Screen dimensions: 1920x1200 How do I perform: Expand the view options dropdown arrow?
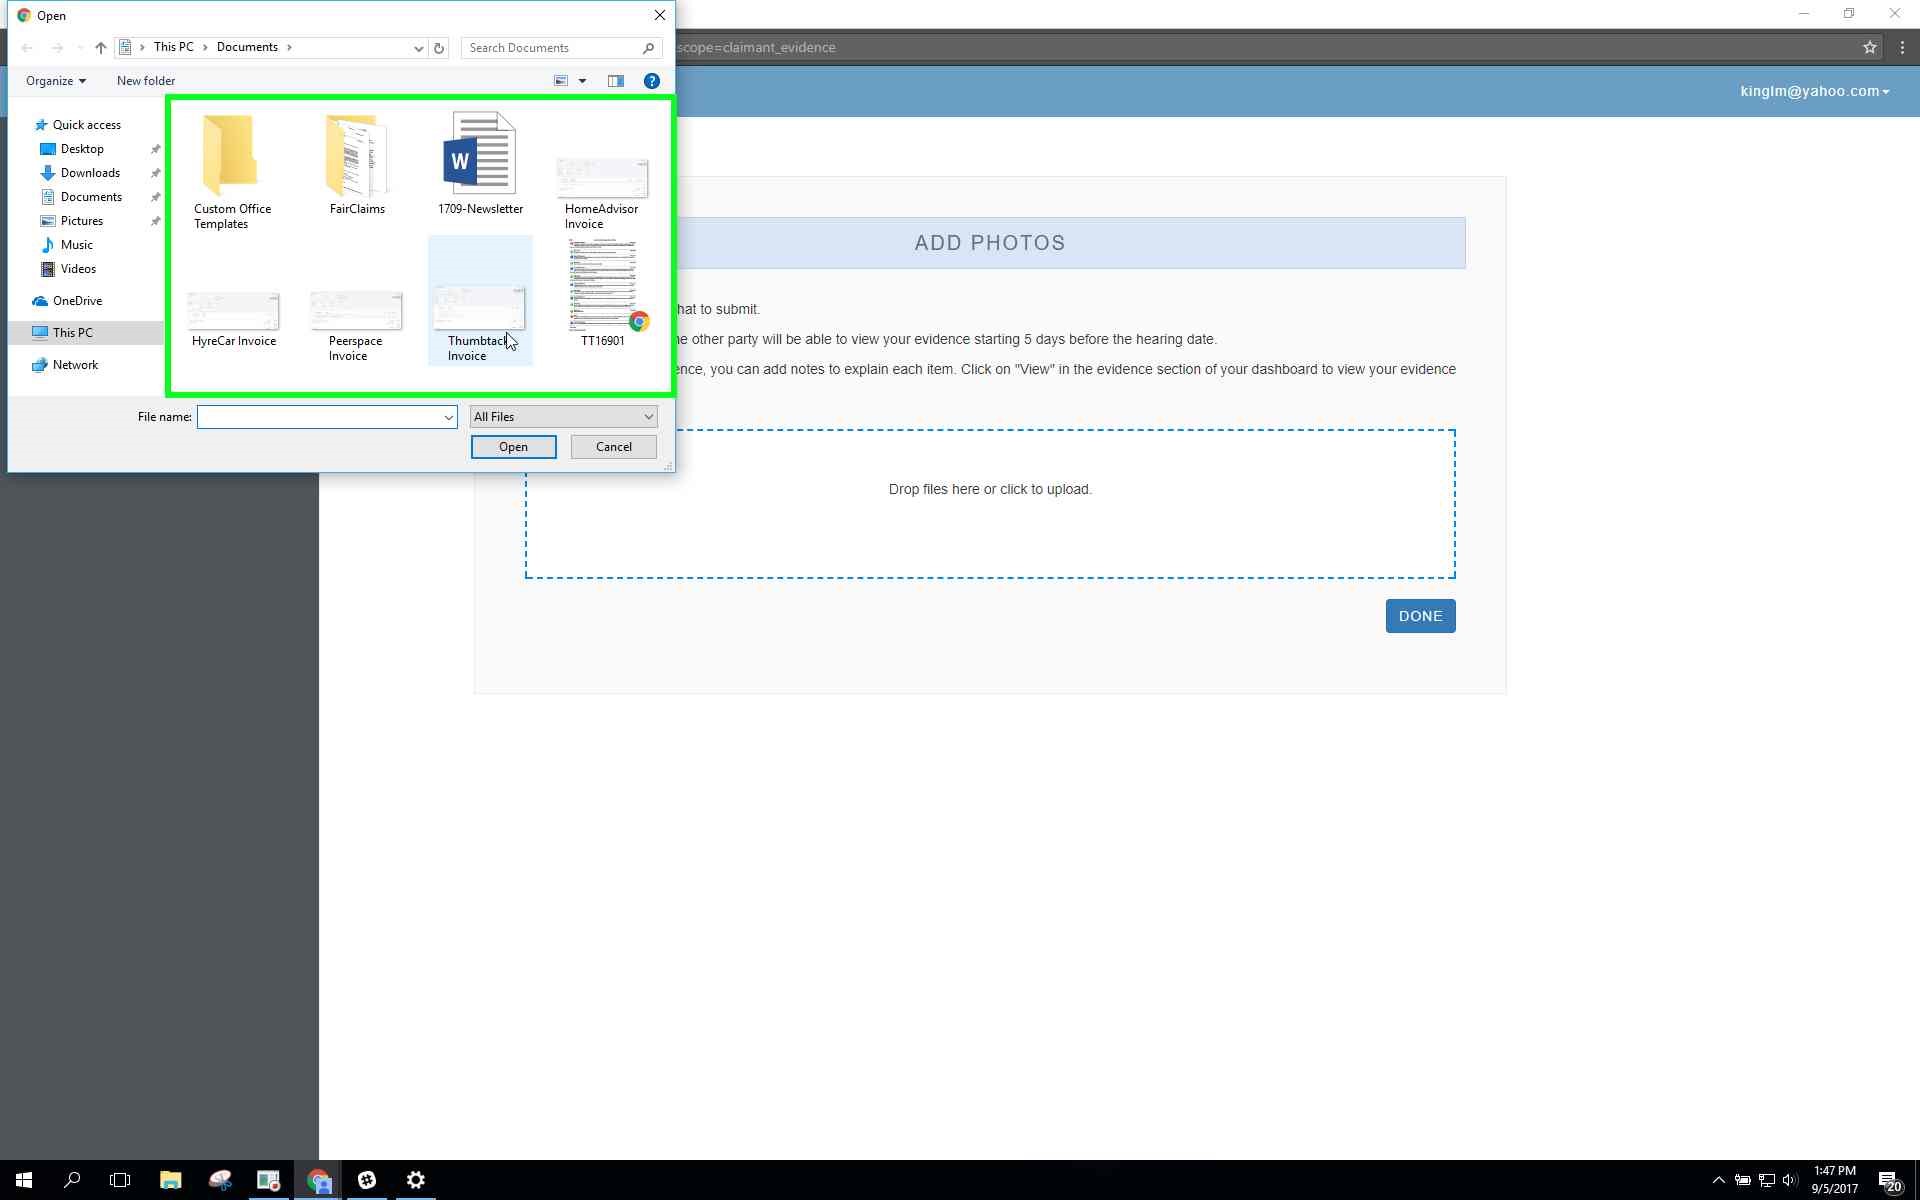pos(582,81)
